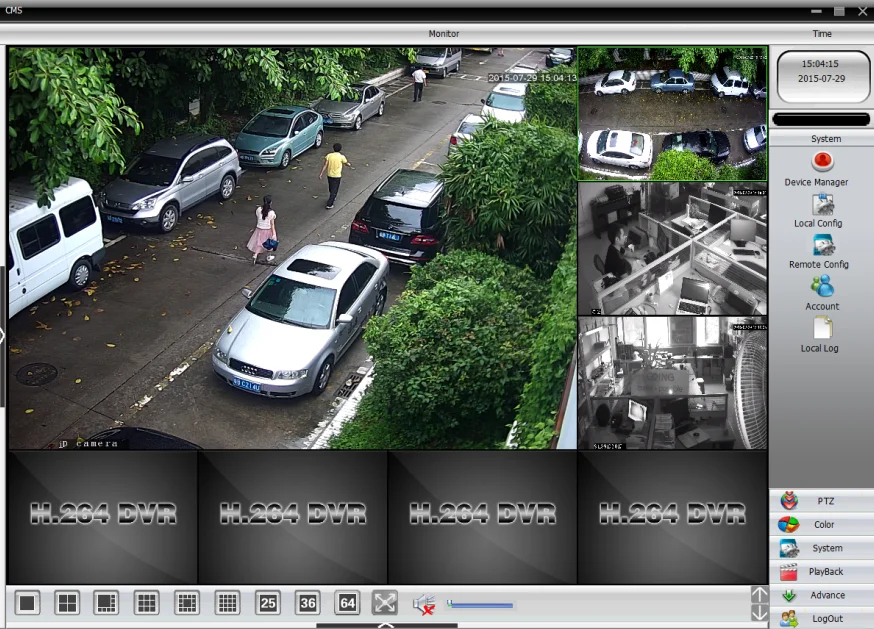Open Remote Config settings
The height and width of the screenshot is (629, 874).
pos(822,246)
